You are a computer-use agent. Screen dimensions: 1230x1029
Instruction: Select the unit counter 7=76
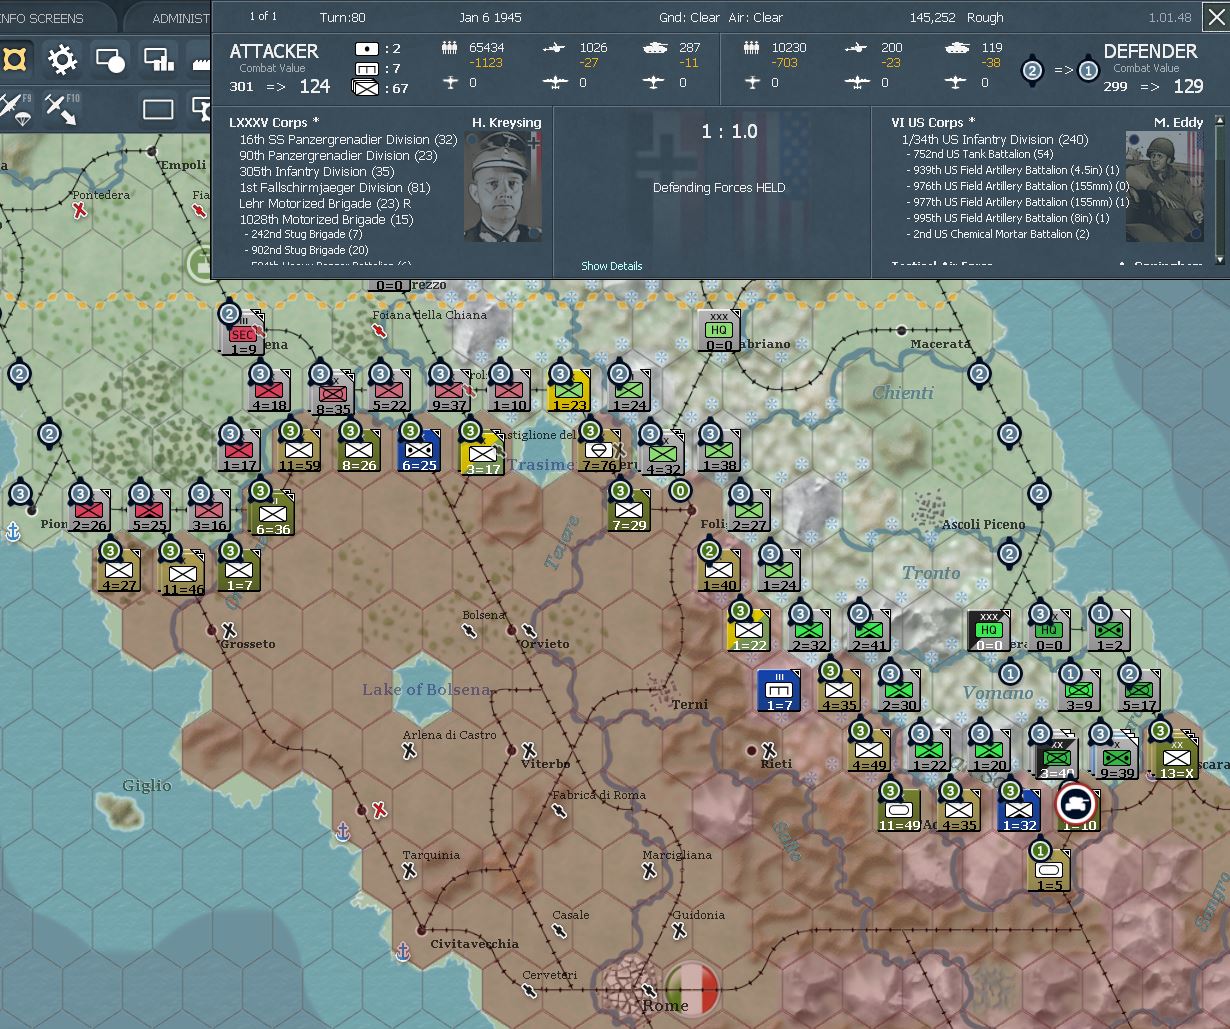click(x=599, y=451)
